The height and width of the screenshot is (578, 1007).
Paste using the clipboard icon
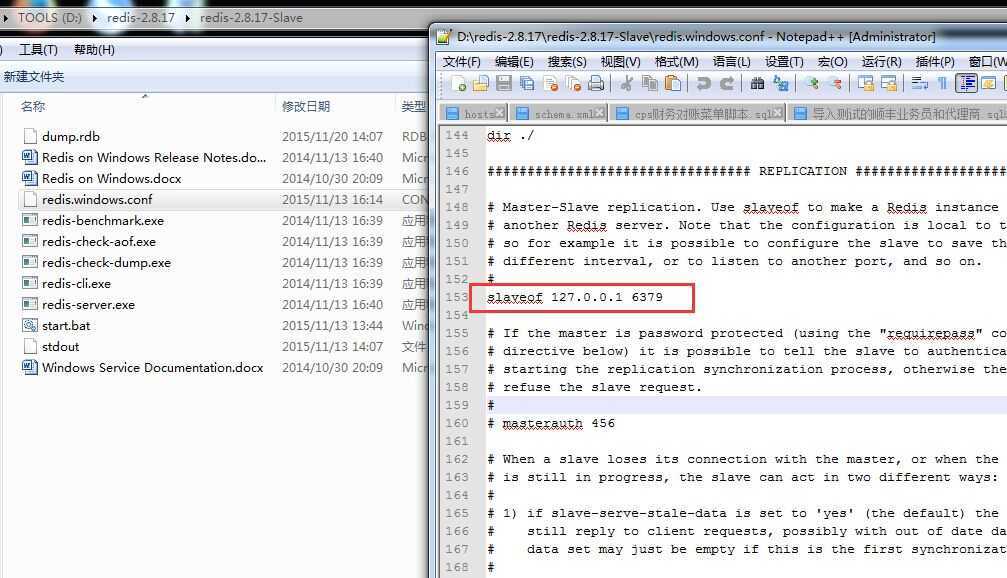672,83
